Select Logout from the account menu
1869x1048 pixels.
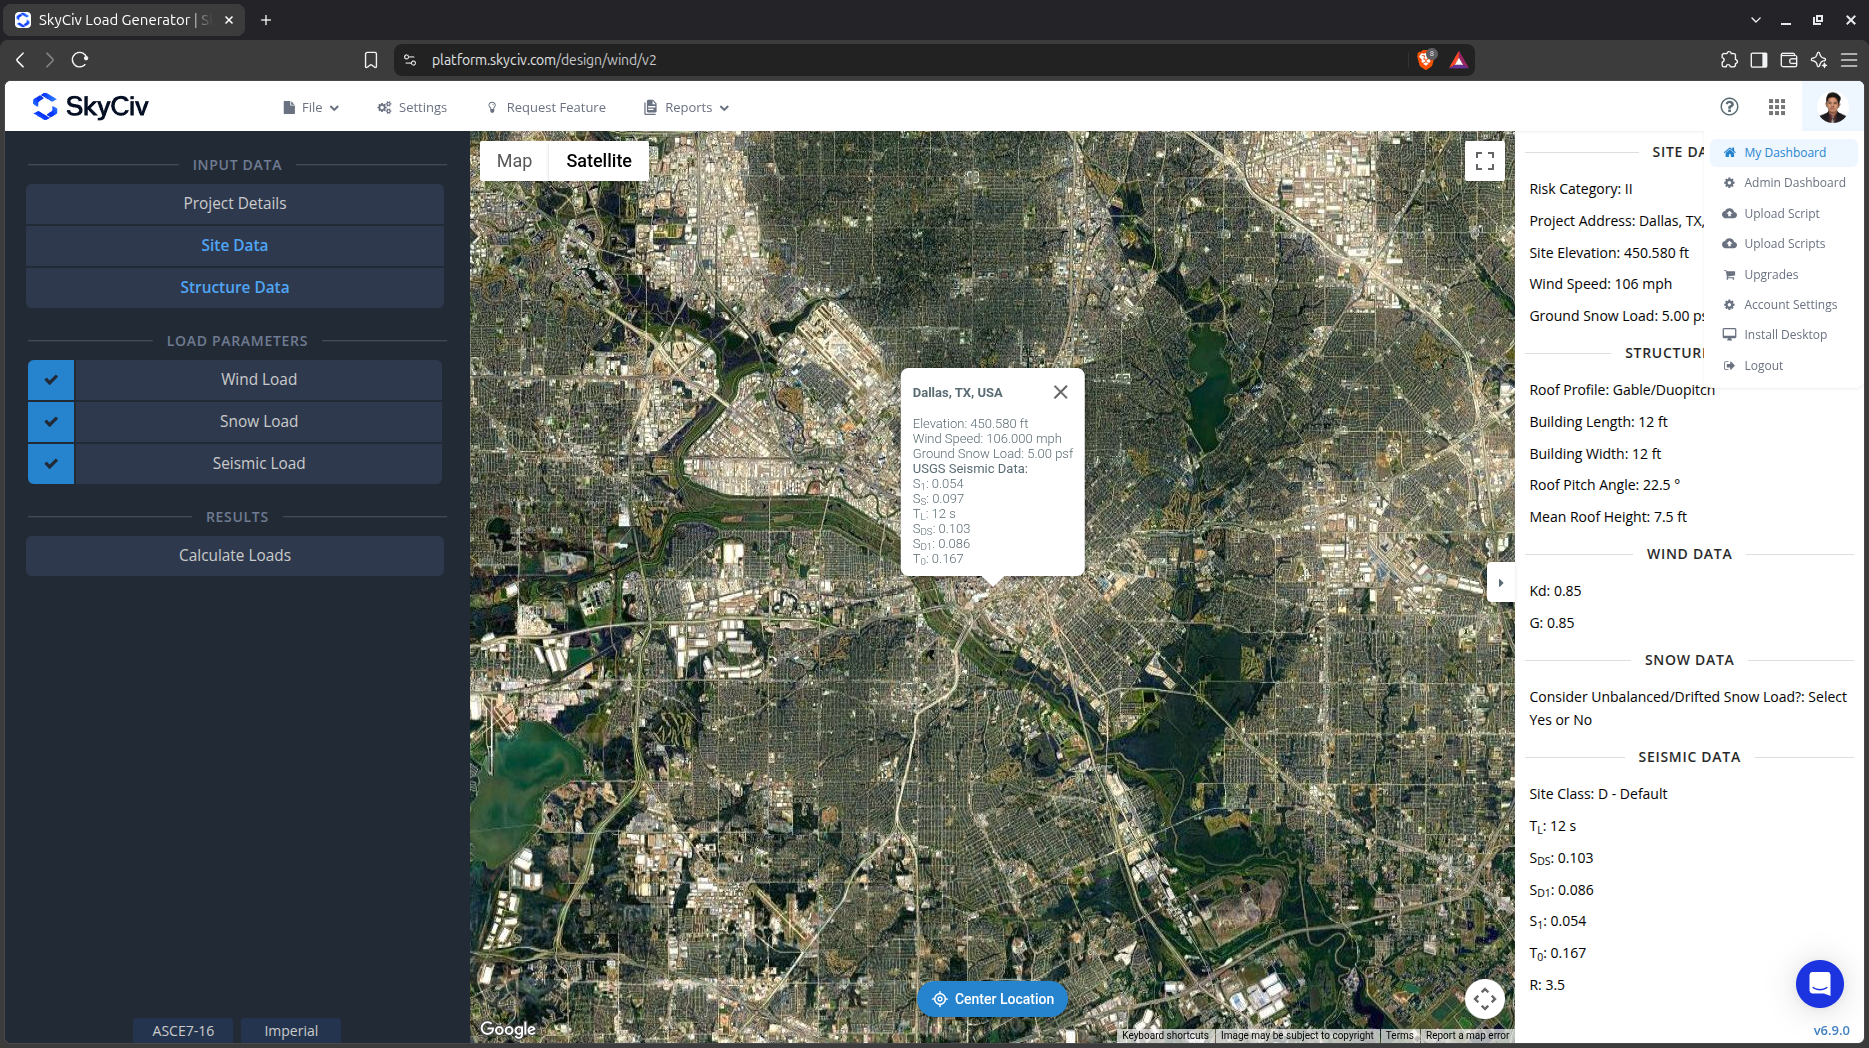coord(1784,366)
